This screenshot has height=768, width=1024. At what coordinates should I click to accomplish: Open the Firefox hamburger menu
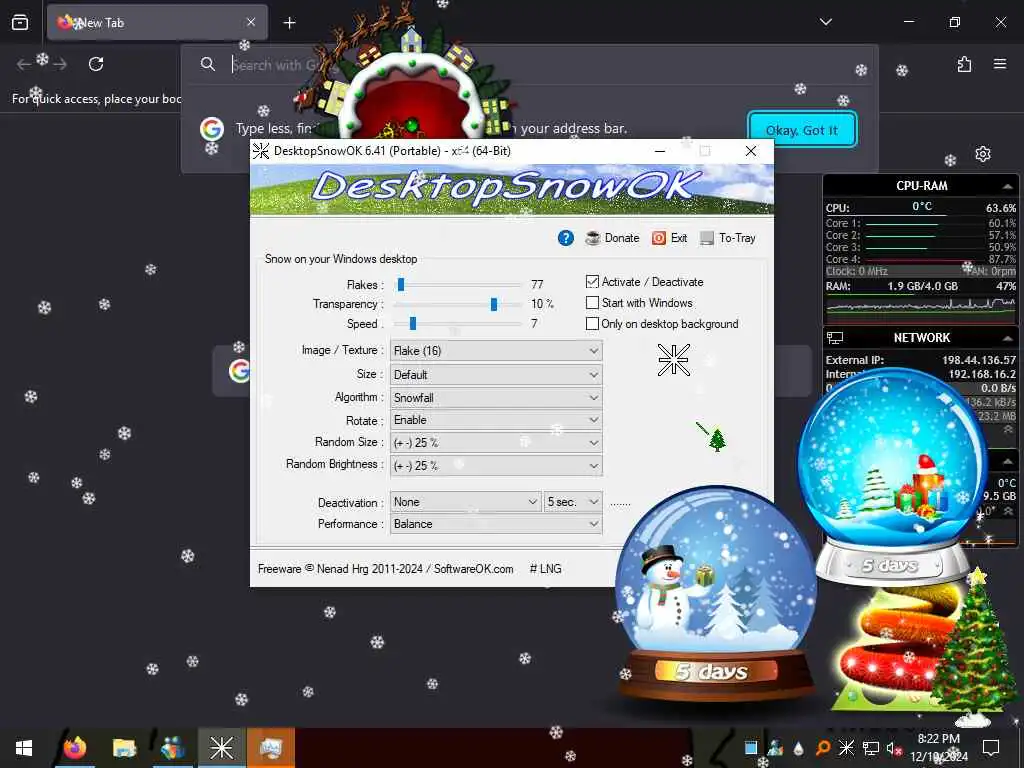click(x=1000, y=64)
